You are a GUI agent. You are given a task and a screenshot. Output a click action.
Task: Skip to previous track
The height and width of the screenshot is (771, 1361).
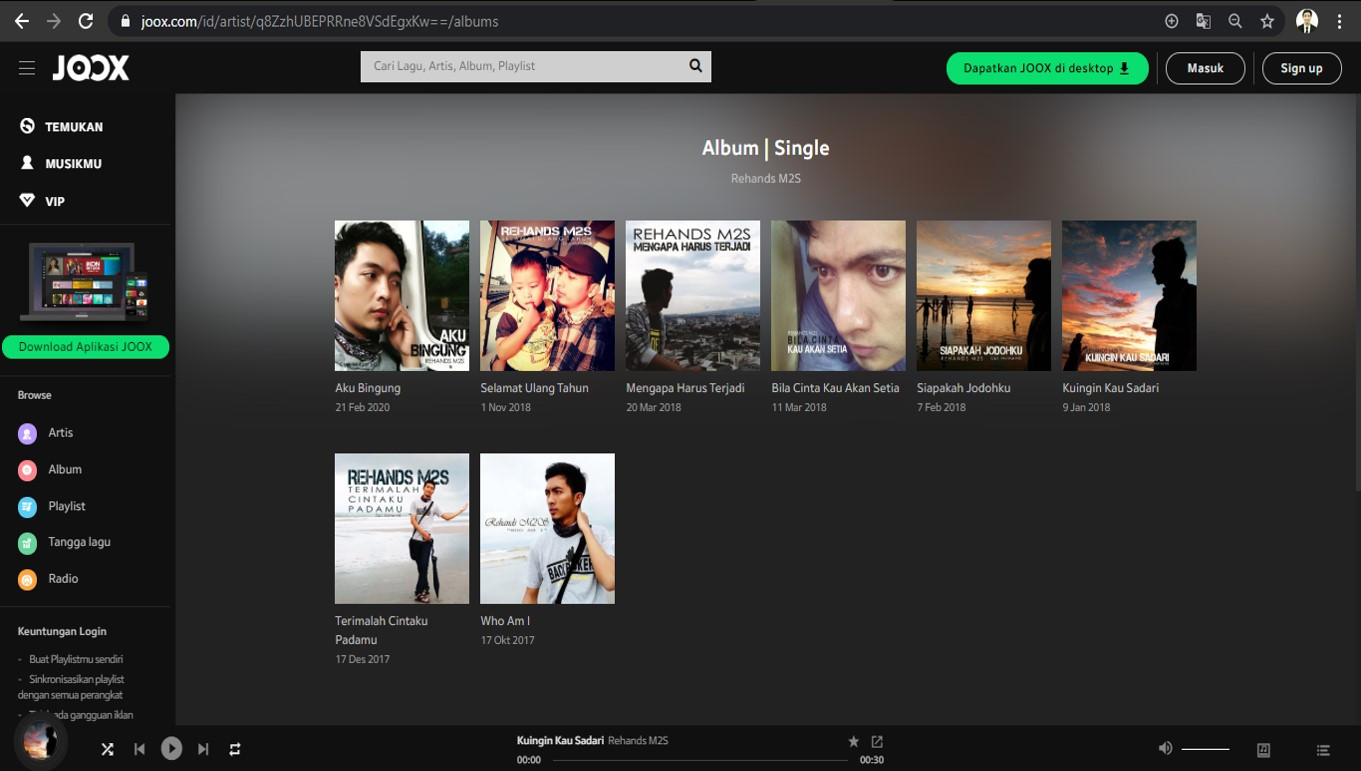pos(139,749)
